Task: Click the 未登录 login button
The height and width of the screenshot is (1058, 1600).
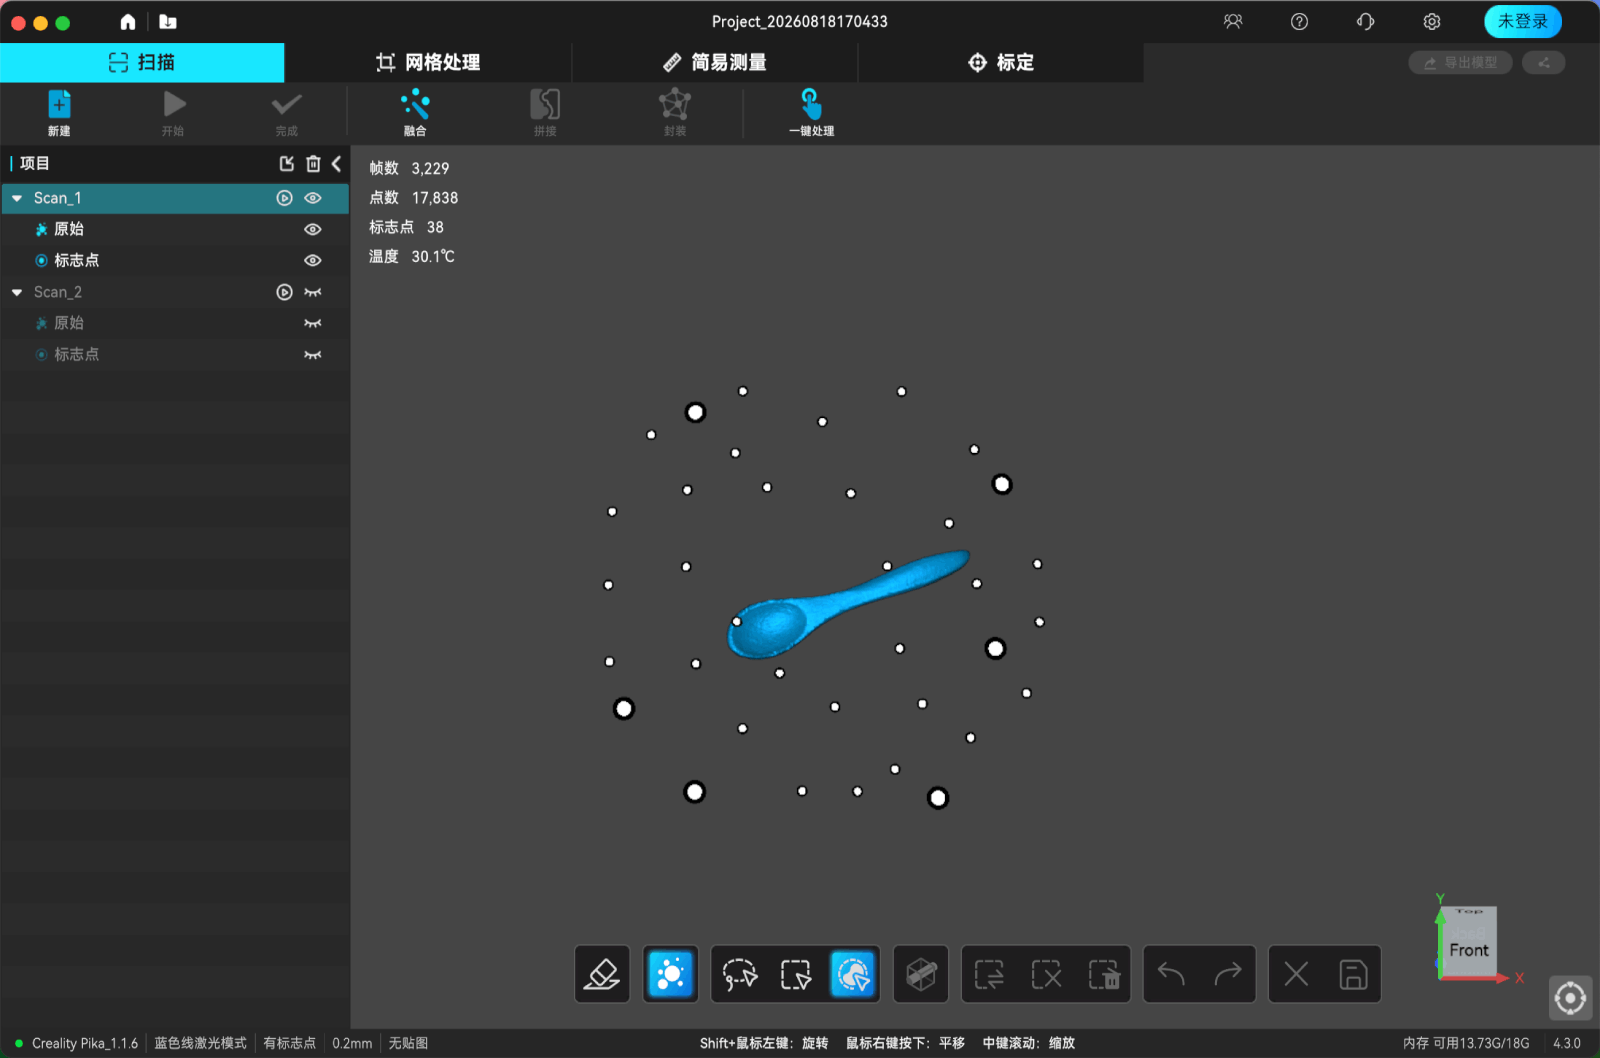Action: (x=1522, y=21)
